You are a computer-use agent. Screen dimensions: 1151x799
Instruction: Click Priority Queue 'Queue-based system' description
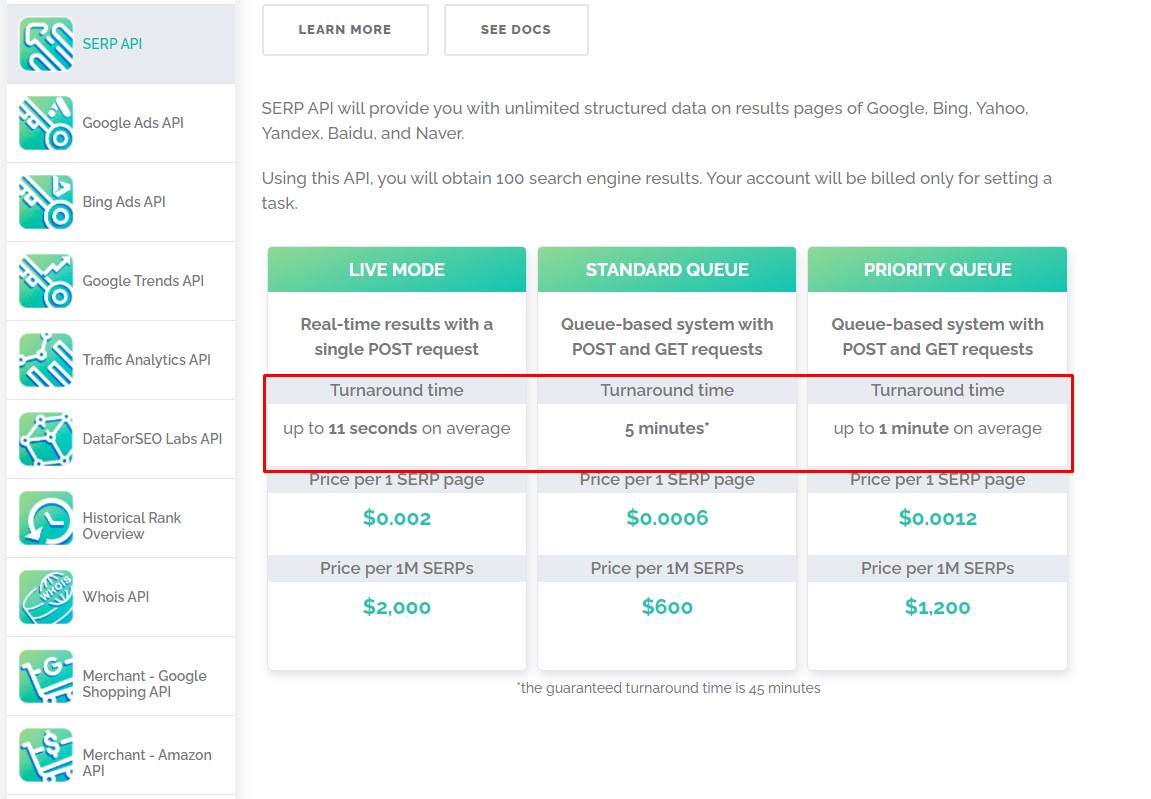[x=937, y=336]
